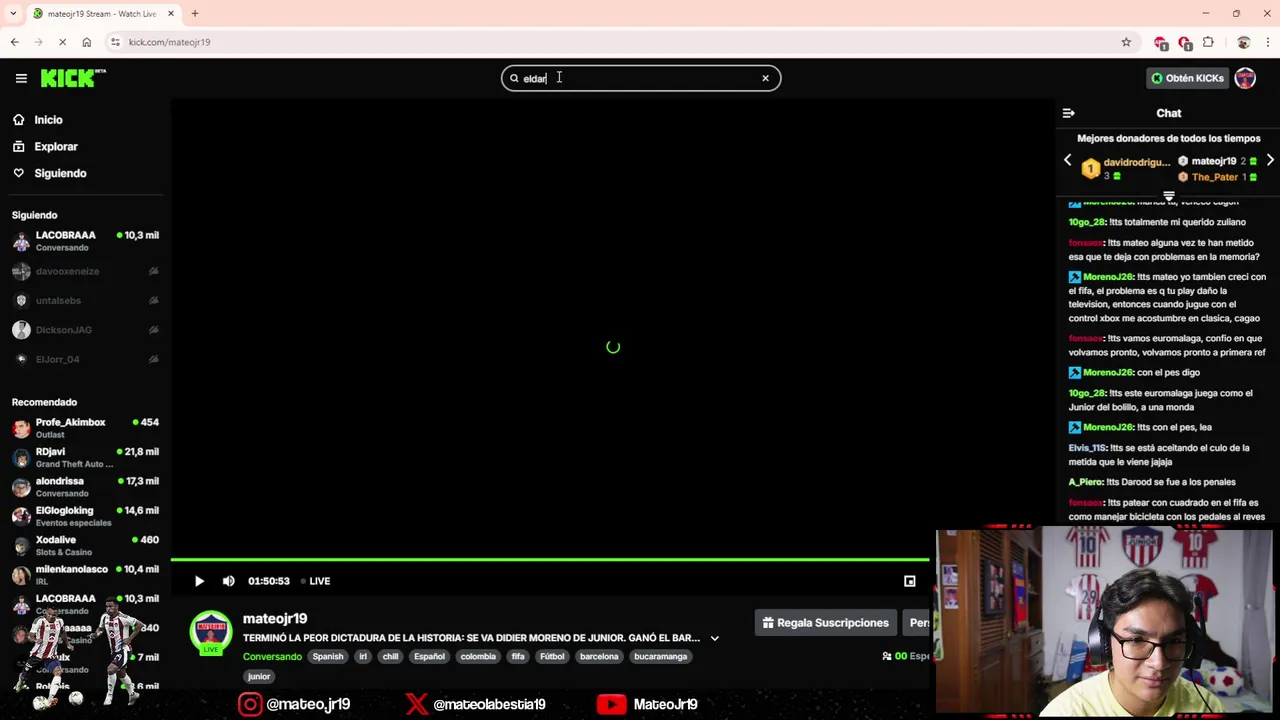
Task: Close the mateojr19 Stream tab
Action: pos(170,14)
